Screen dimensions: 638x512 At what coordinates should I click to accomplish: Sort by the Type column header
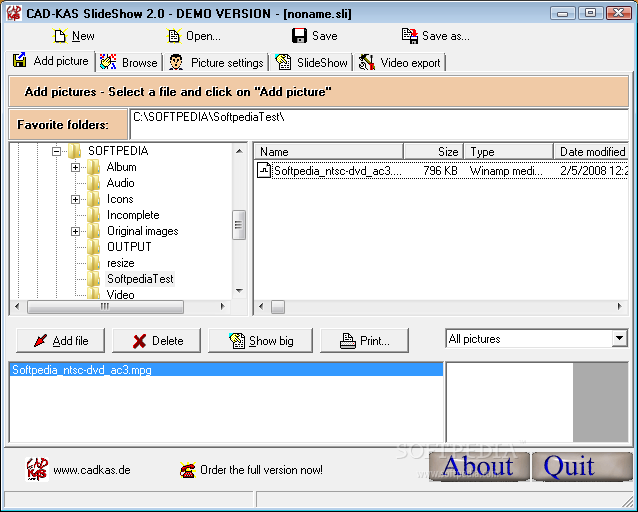[x=509, y=152]
